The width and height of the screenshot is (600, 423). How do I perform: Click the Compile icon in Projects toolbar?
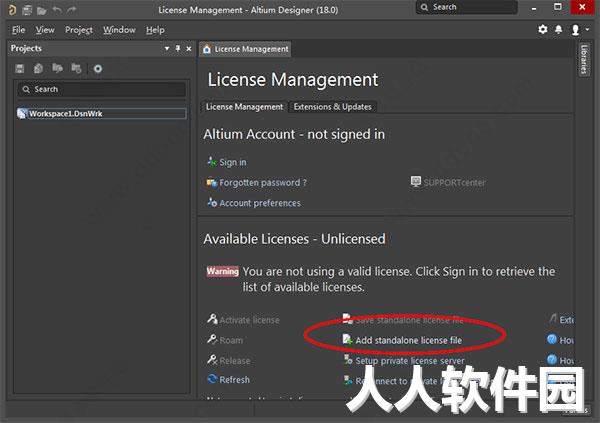(38, 69)
